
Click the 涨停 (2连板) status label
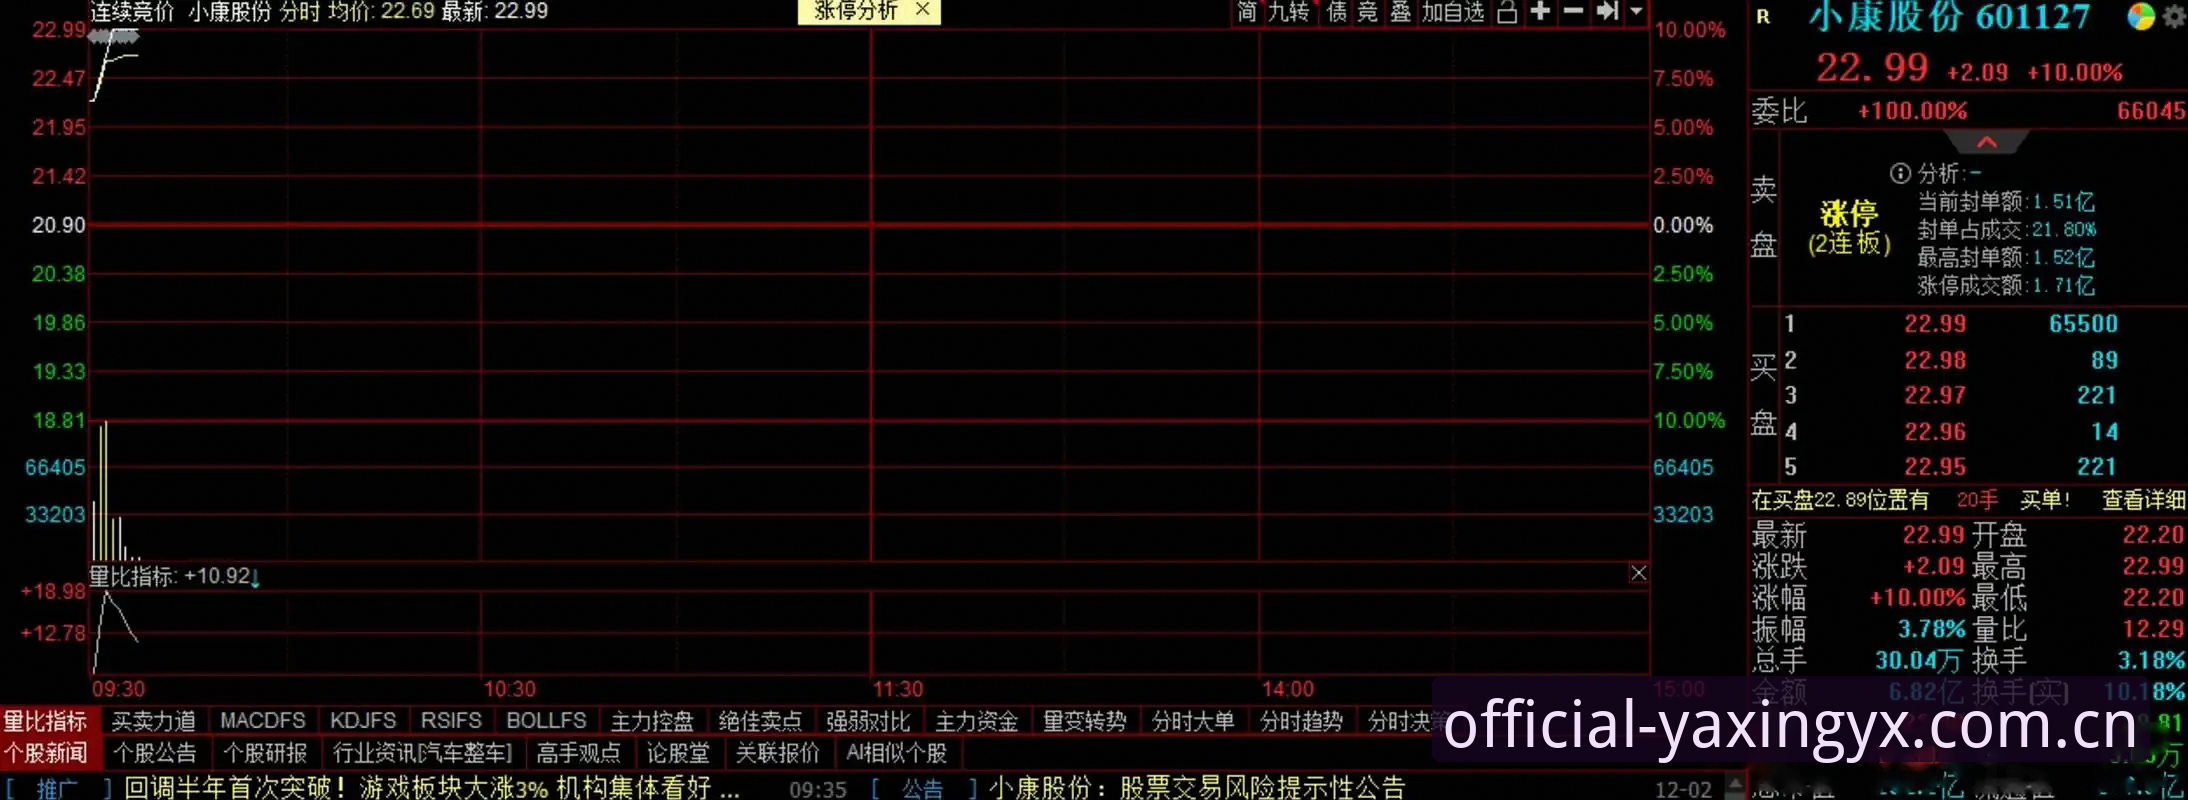pos(1849,228)
